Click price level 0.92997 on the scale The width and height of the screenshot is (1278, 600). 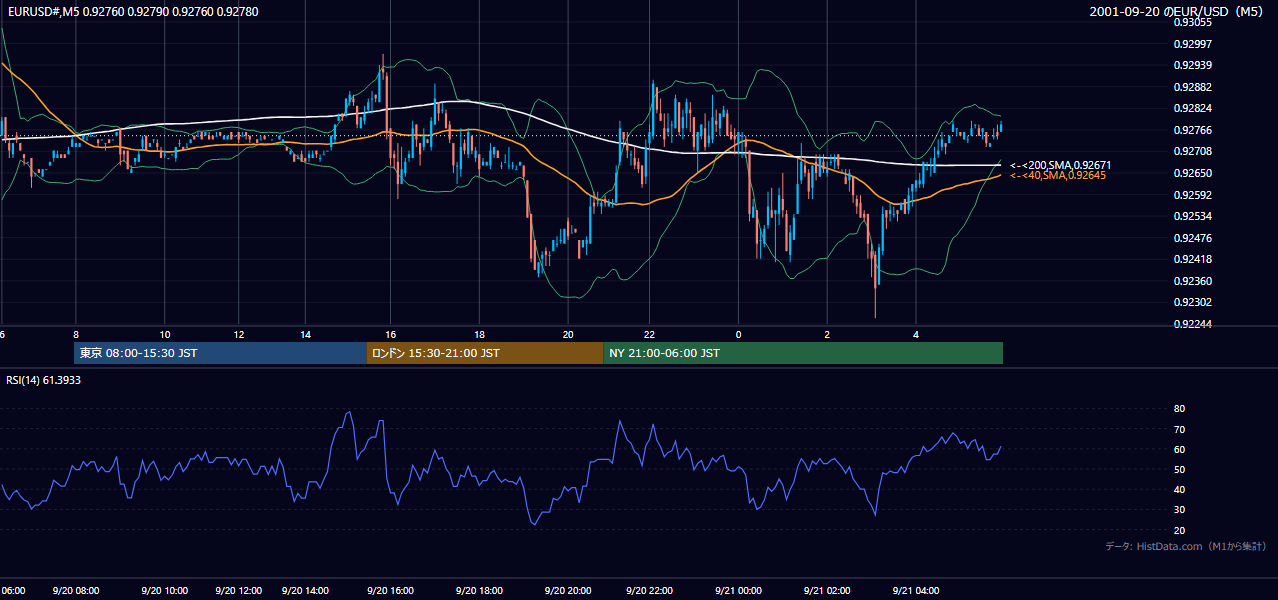pyautogui.click(x=1192, y=44)
